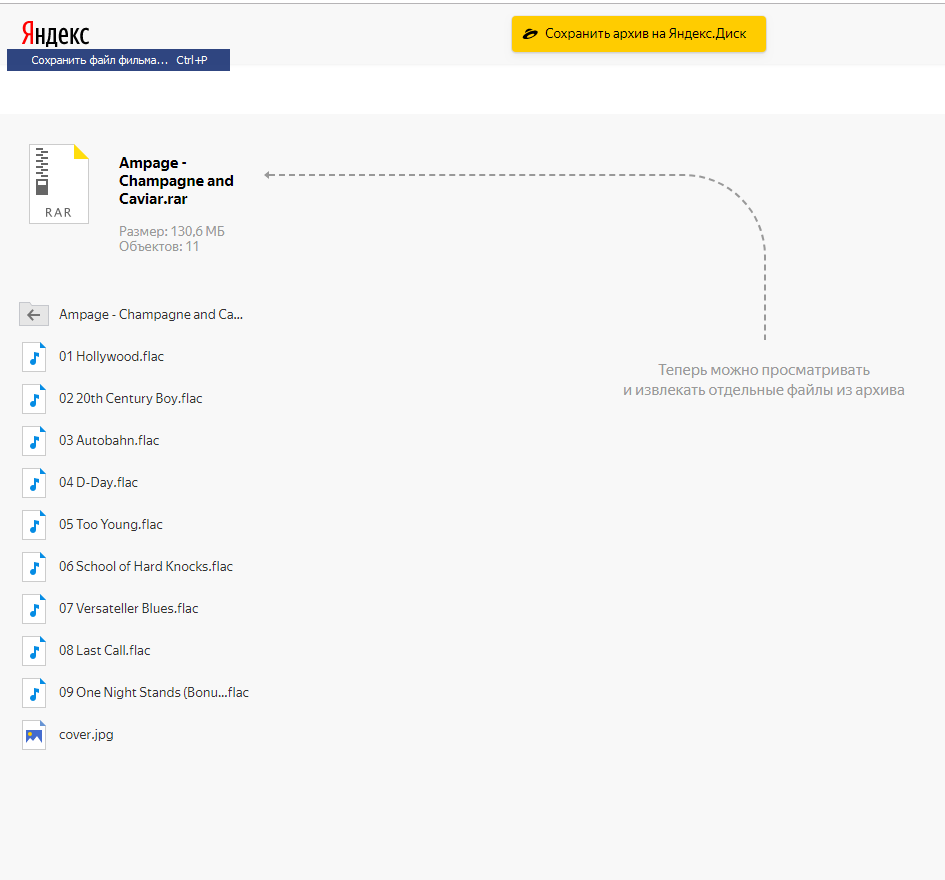Select file name 02 20th Century Boy.flac
The image size is (945, 880).
coord(131,398)
